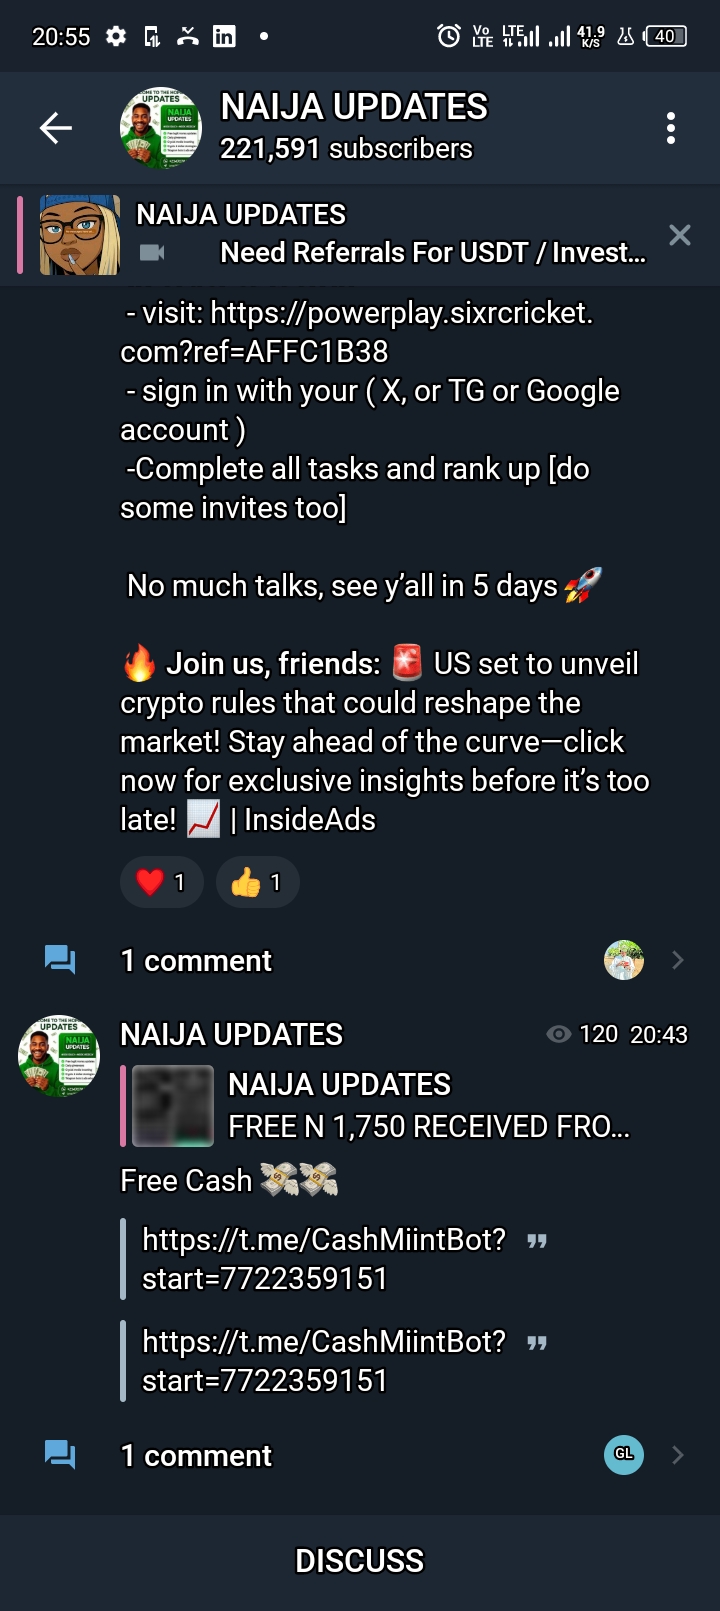Tap the LinkedIn notification icon in status bar
This screenshot has width=720, height=1611.
224,37
